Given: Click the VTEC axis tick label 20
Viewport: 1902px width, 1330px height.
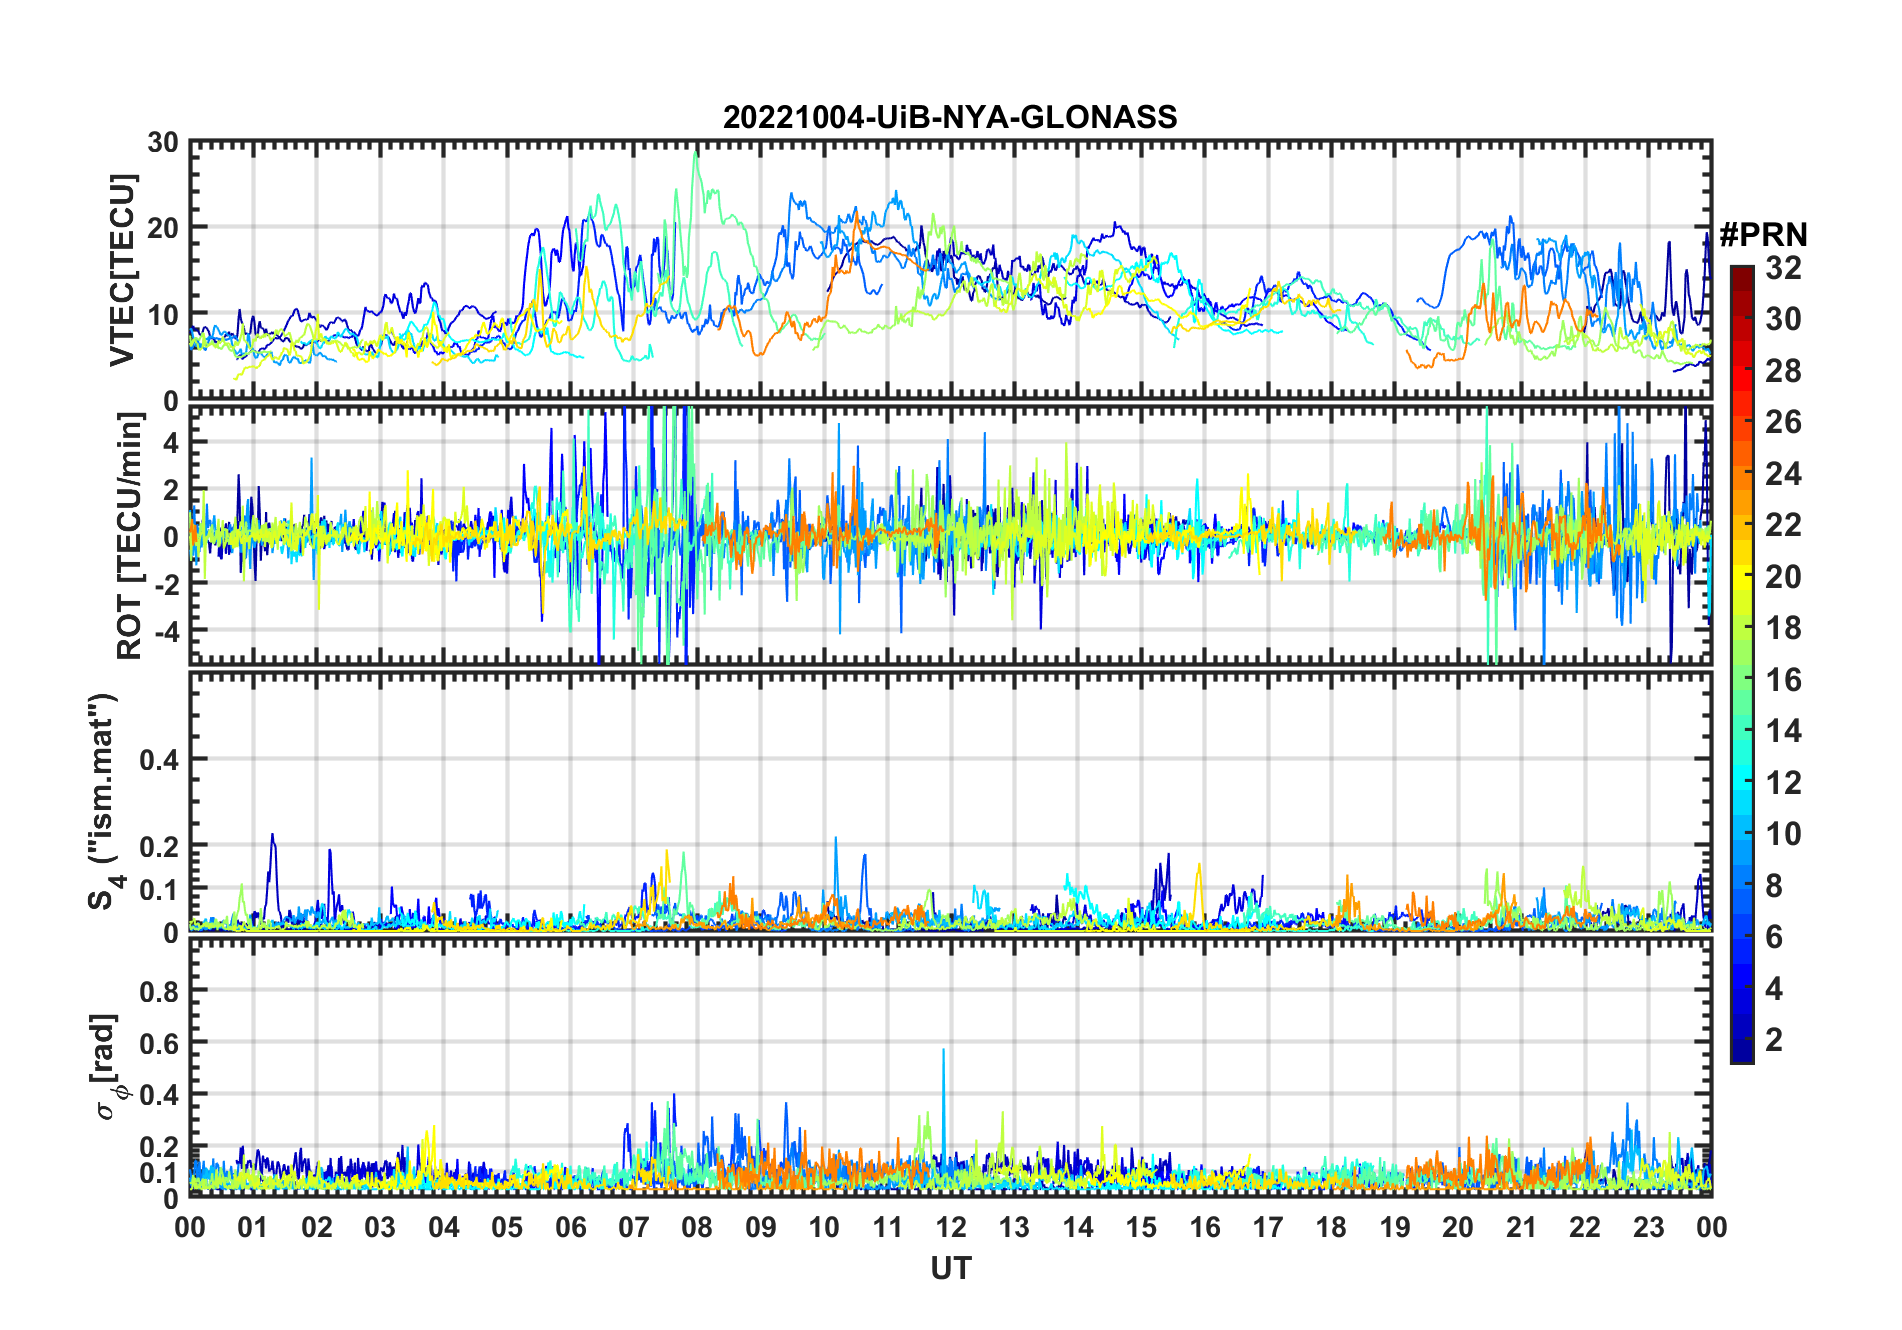Looking at the screenshot, I should 163,228.
